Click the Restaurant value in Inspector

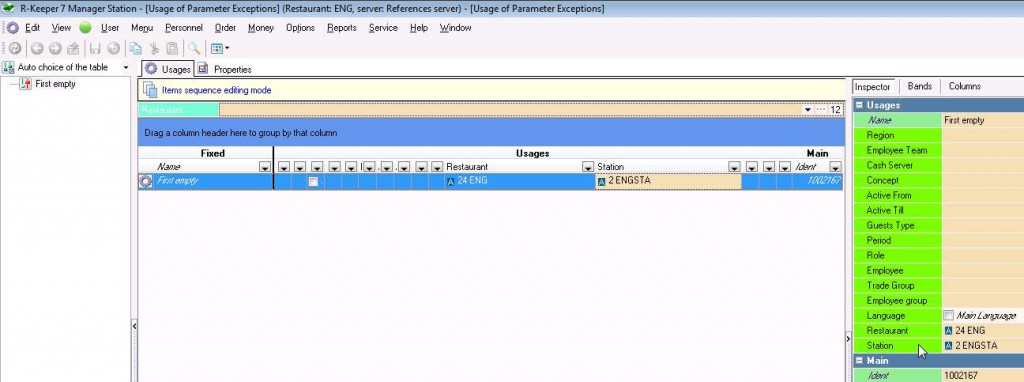[x=983, y=330]
